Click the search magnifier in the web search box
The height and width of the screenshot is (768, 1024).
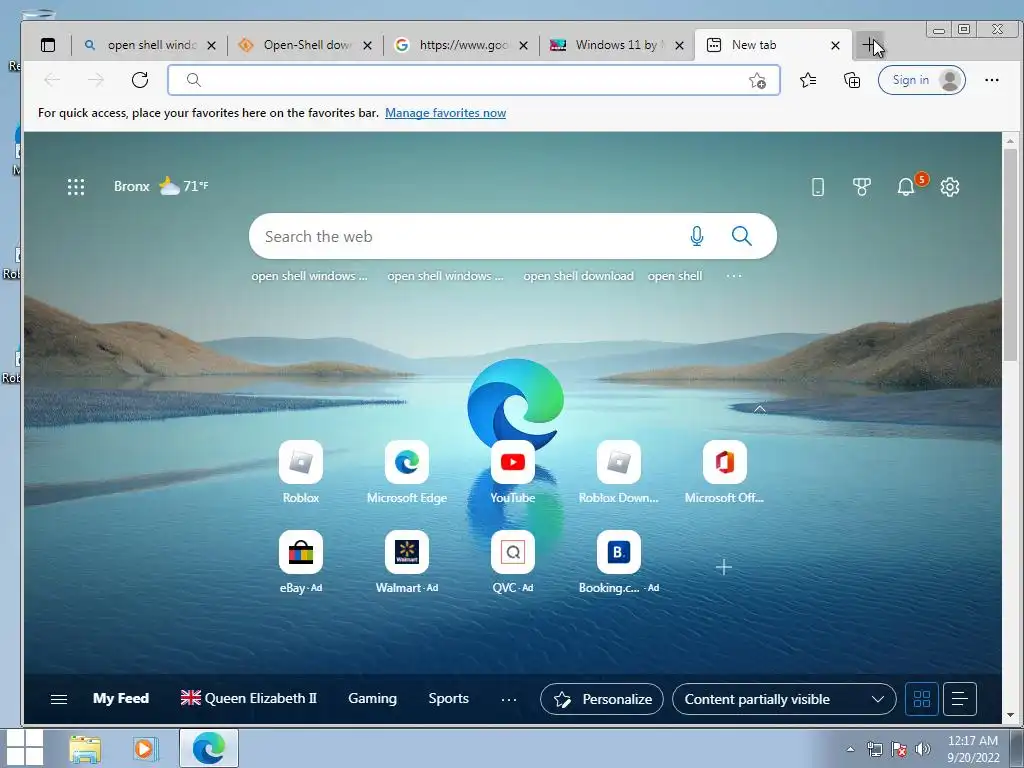coord(741,236)
